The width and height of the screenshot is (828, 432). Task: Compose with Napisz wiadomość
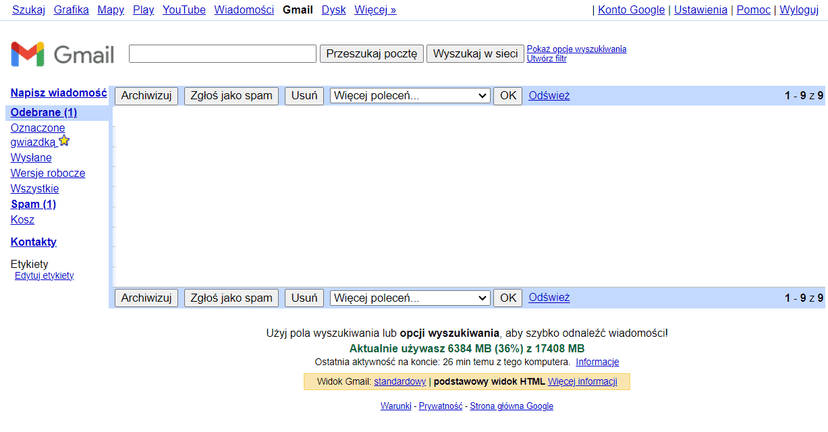coord(59,93)
